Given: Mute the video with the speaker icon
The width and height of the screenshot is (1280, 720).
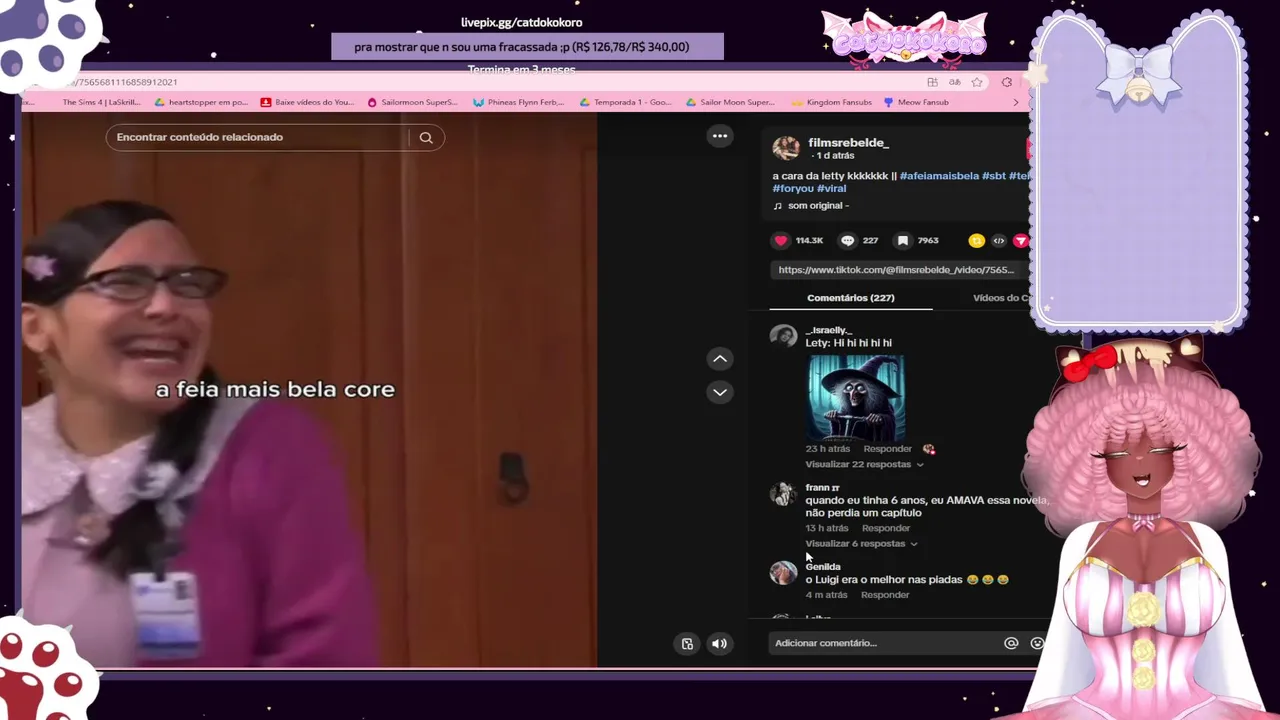Looking at the screenshot, I should 719,644.
